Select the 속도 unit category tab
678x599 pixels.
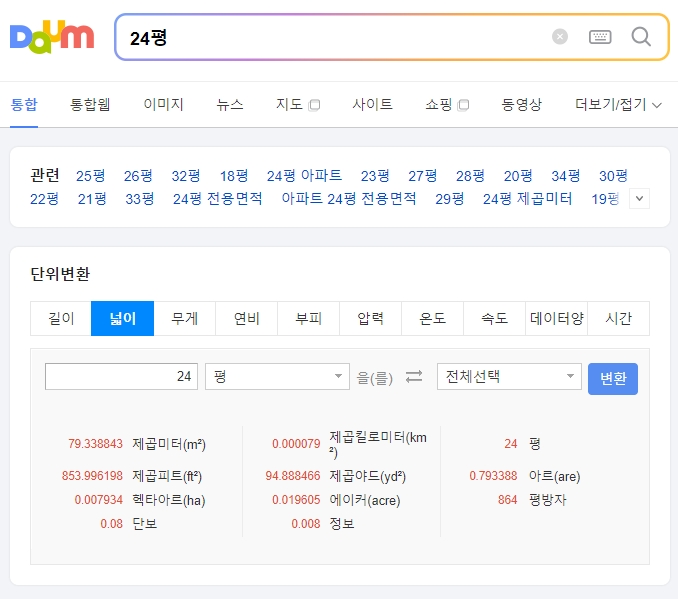pyautogui.click(x=494, y=319)
